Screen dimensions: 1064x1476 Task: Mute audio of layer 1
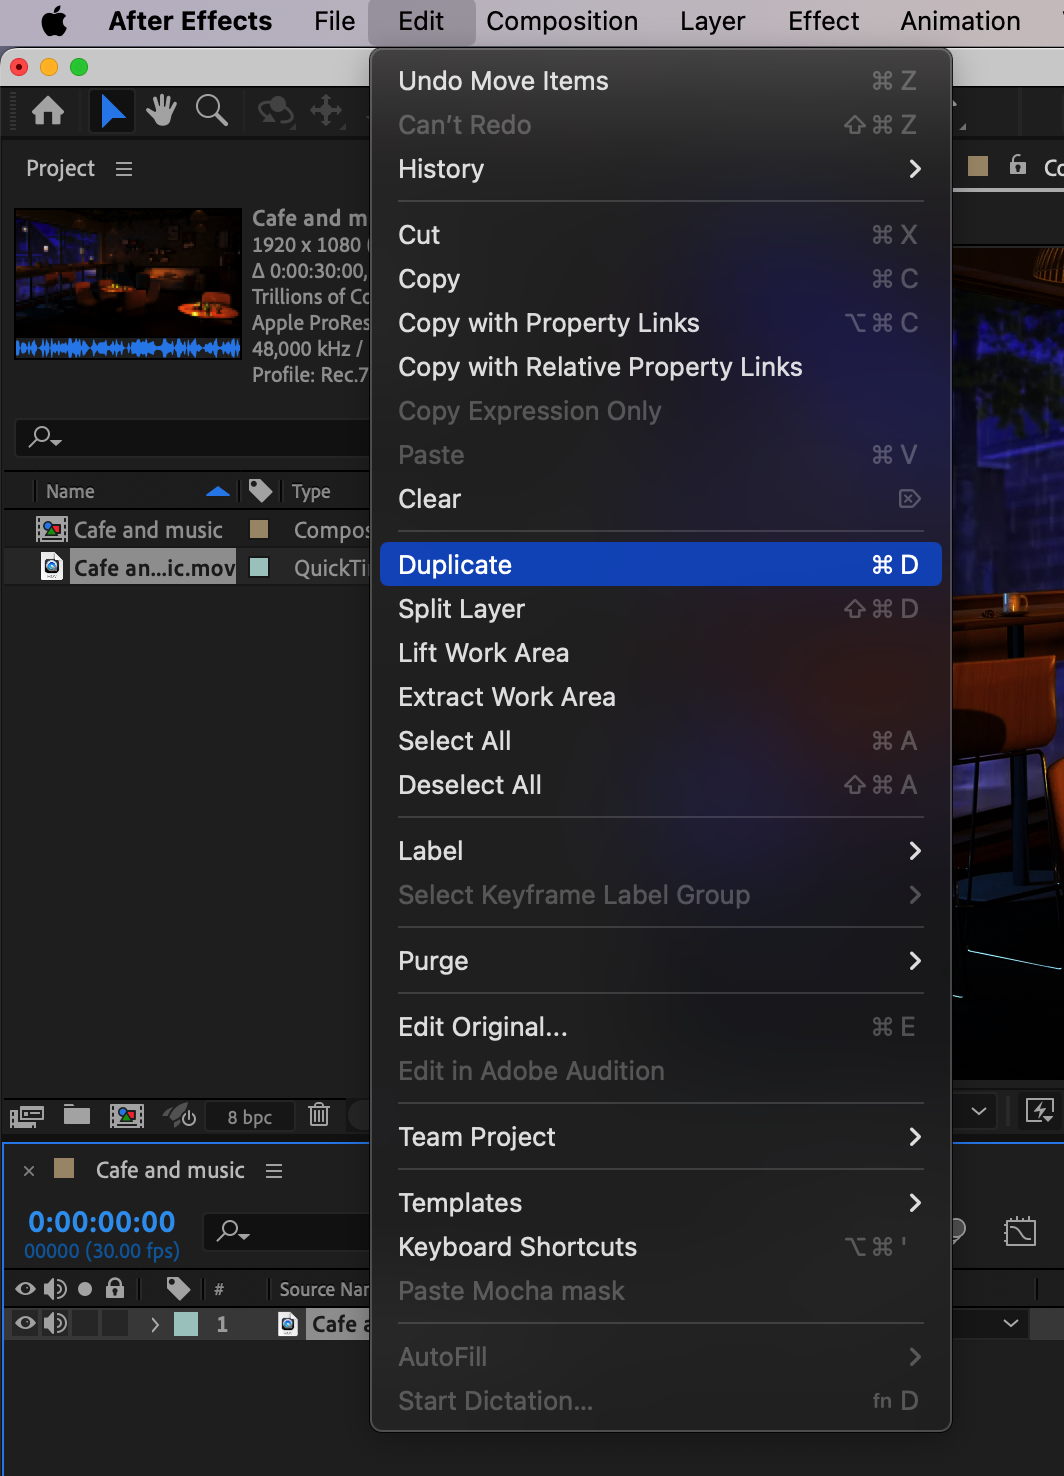click(55, 1323)
